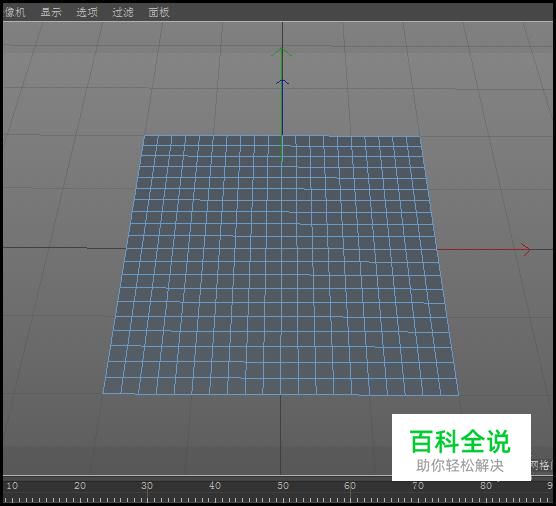The height and width of the screenshot is (506, 556).
Task: Click the 百科全说 watermark logo
Action: [461, 447]
